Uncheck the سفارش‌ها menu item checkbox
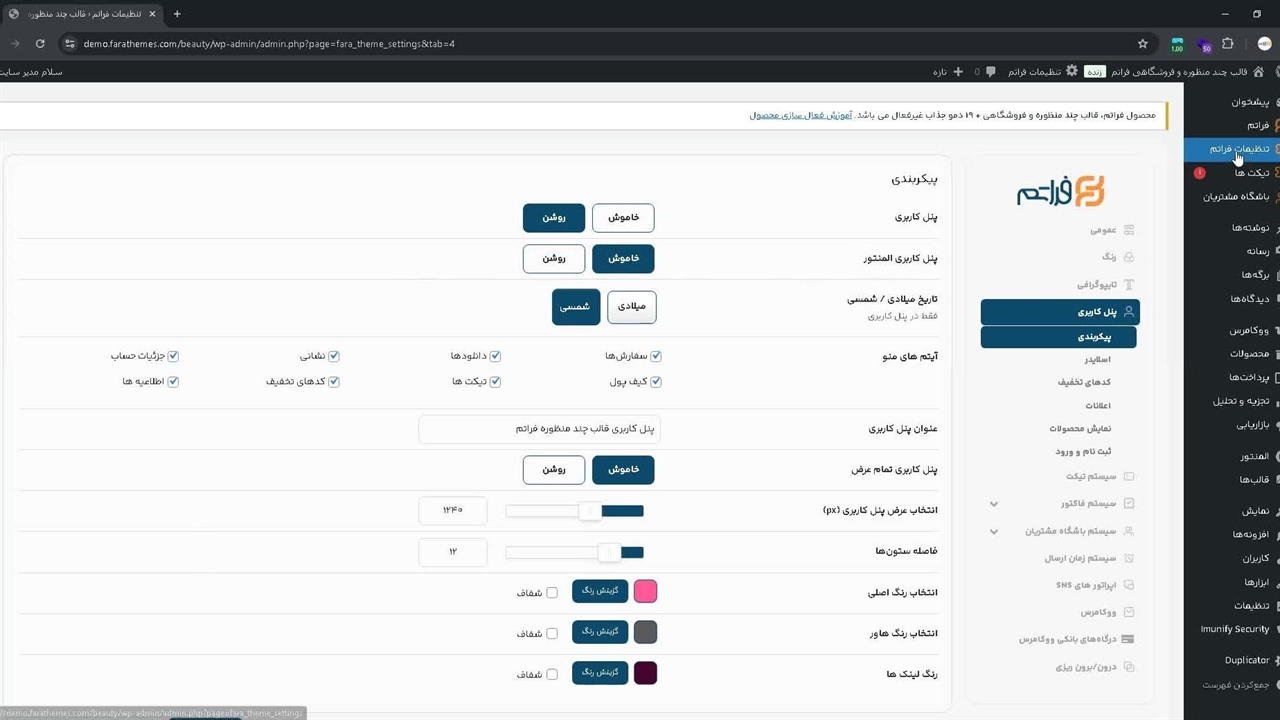 [656, 356]
